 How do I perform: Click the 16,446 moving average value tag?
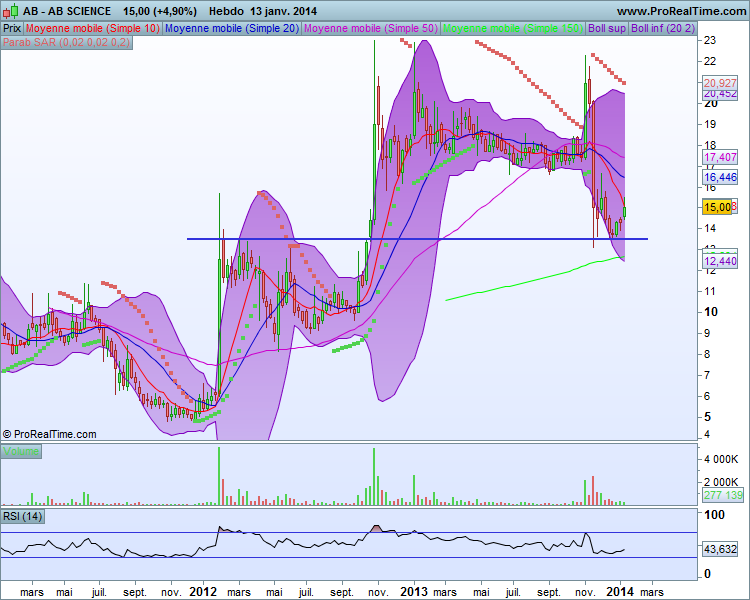(720, 178)
